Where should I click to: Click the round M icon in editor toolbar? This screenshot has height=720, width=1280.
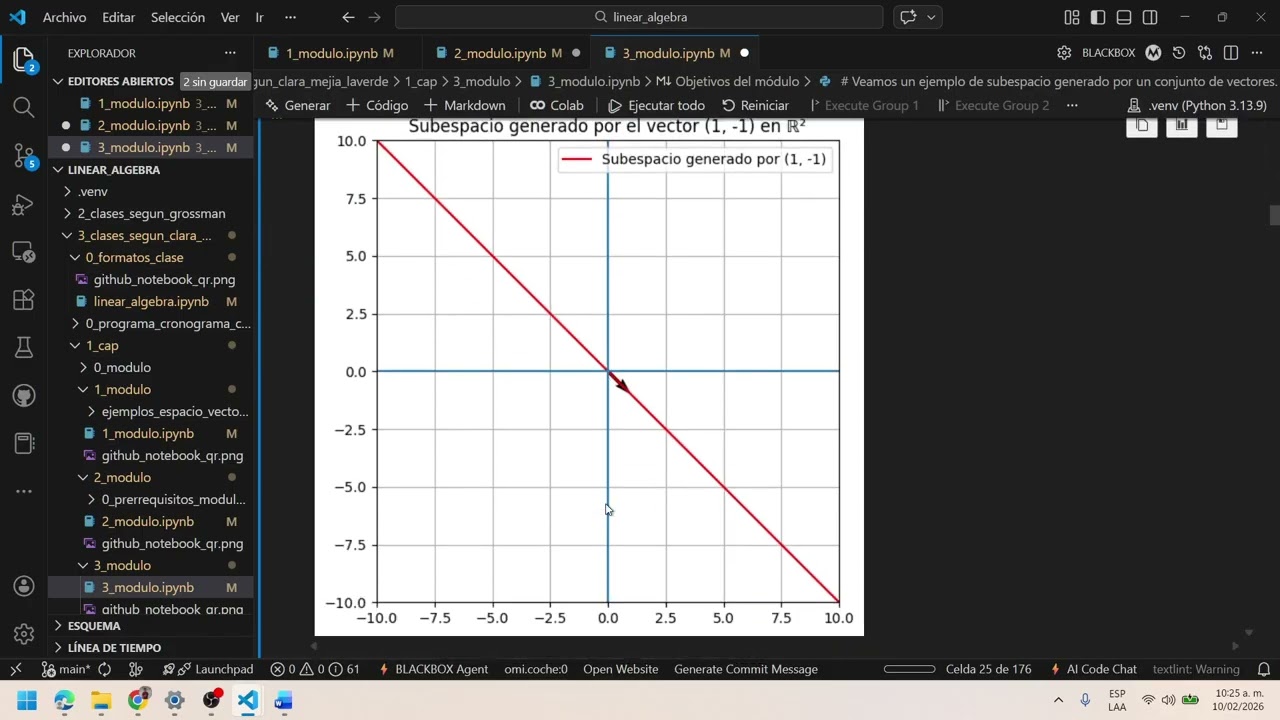click(x=1153, y=53)
